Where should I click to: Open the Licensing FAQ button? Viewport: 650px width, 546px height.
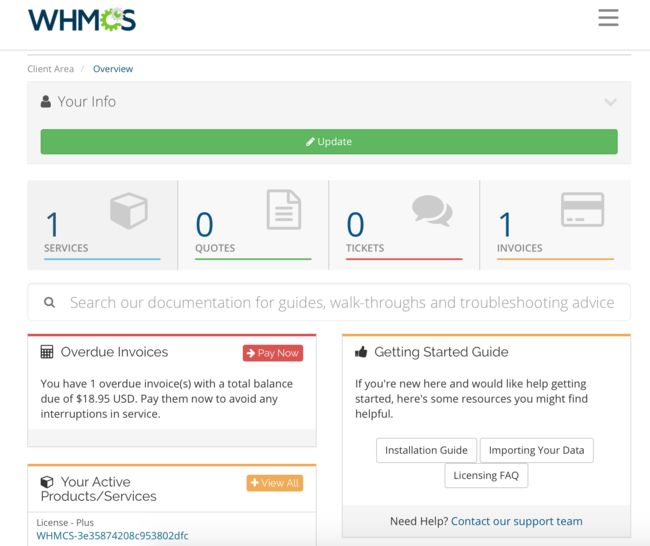coord(486,476)
